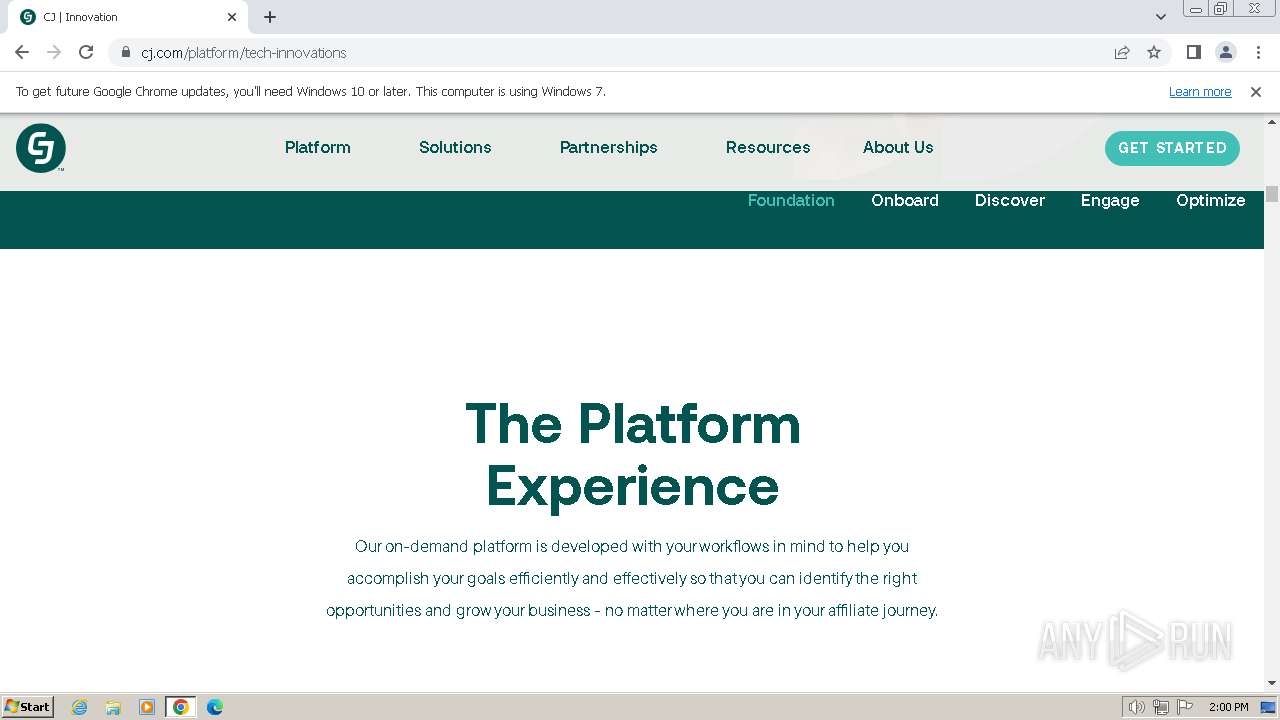Viewport: 1280px width, 720px height.
Task: Jump to the Foundation section
Action: coord(791,200)
